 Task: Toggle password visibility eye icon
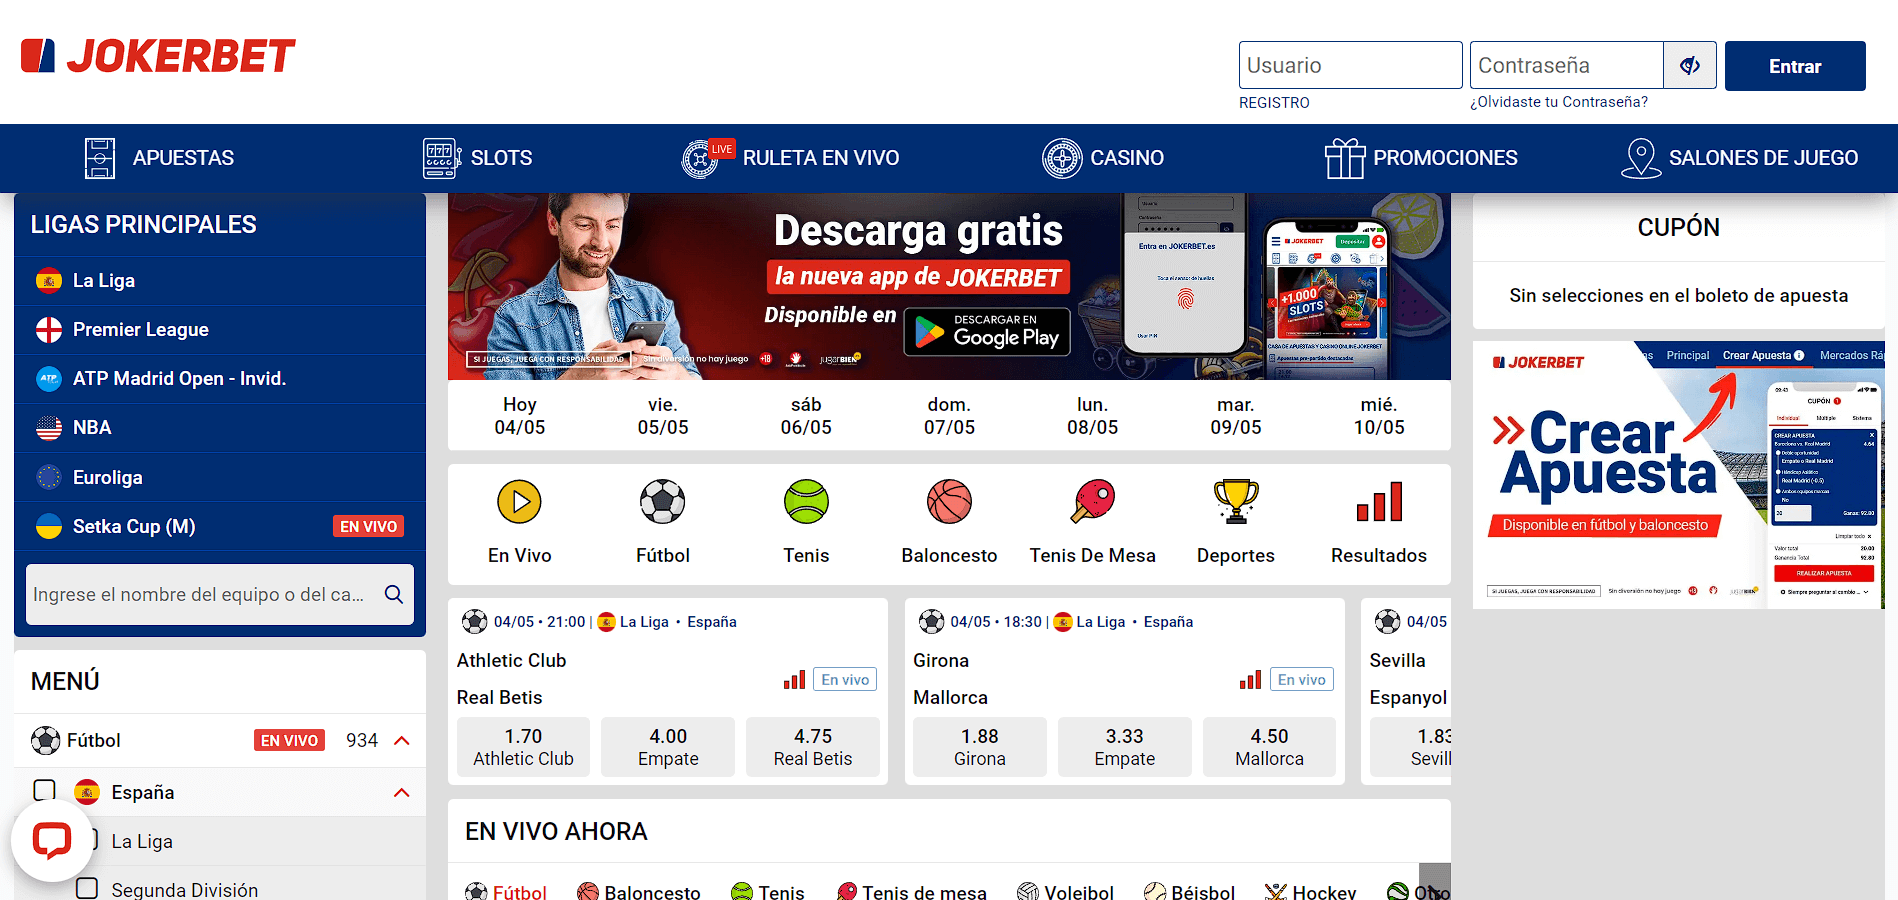tap(1690, 66)
